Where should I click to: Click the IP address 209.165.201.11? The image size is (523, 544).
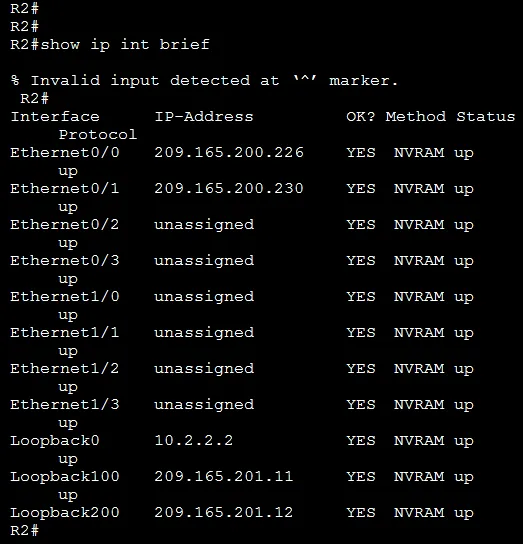[224, 477]
